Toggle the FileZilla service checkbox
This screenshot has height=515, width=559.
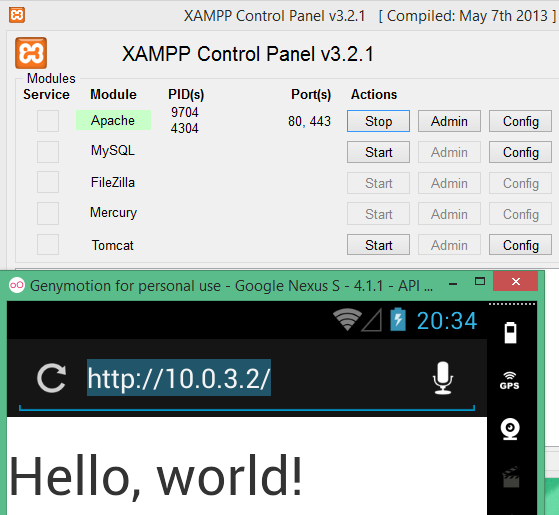[x=48, y=182]
